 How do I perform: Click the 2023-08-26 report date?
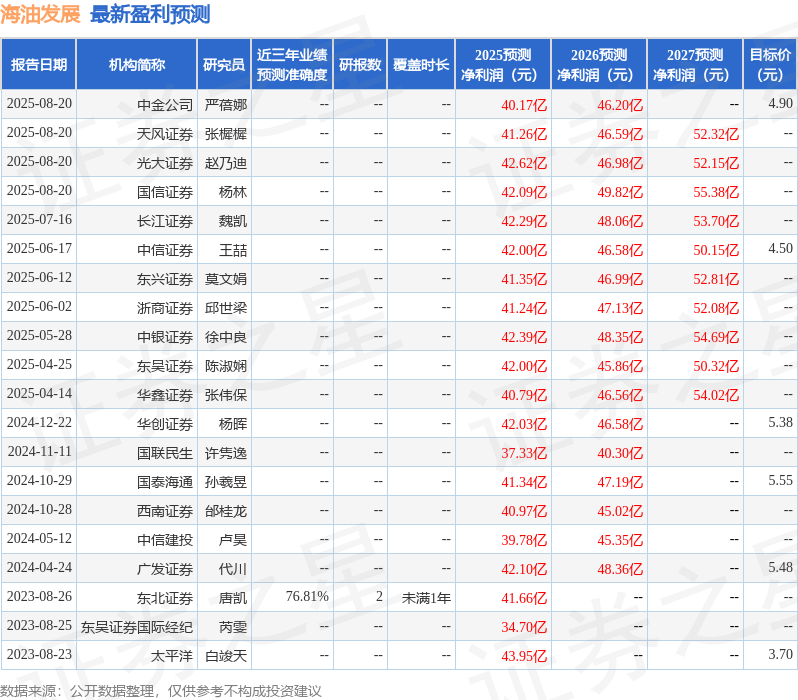39,597
